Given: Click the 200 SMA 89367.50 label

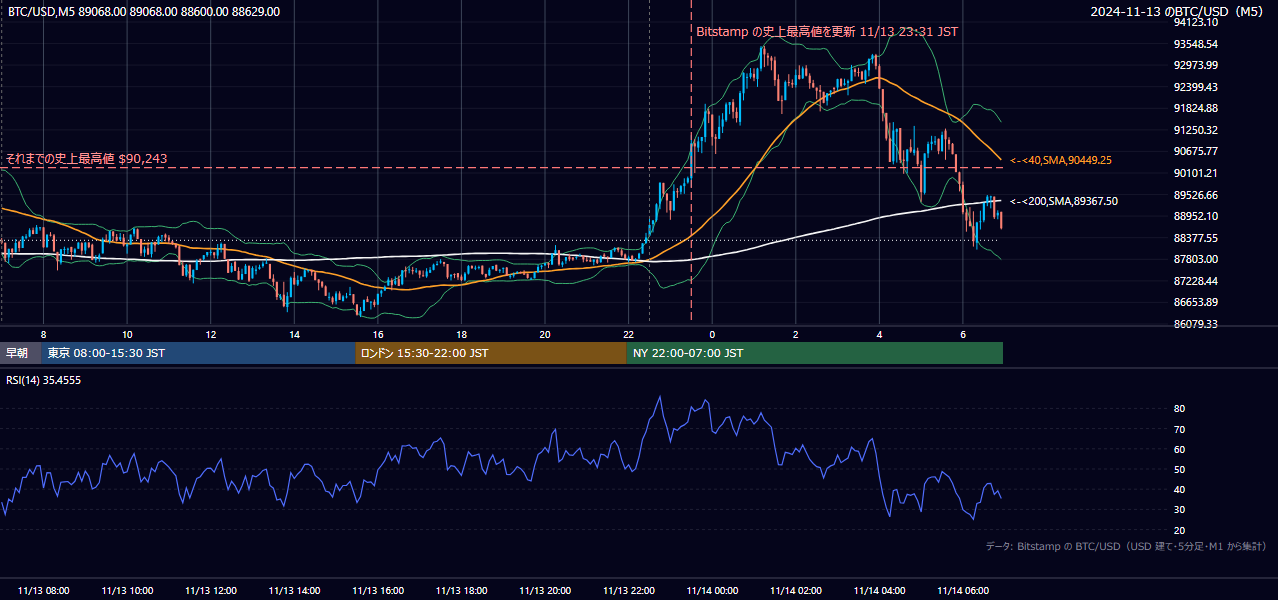Looking at the screenshot, I should point(1064,202).
